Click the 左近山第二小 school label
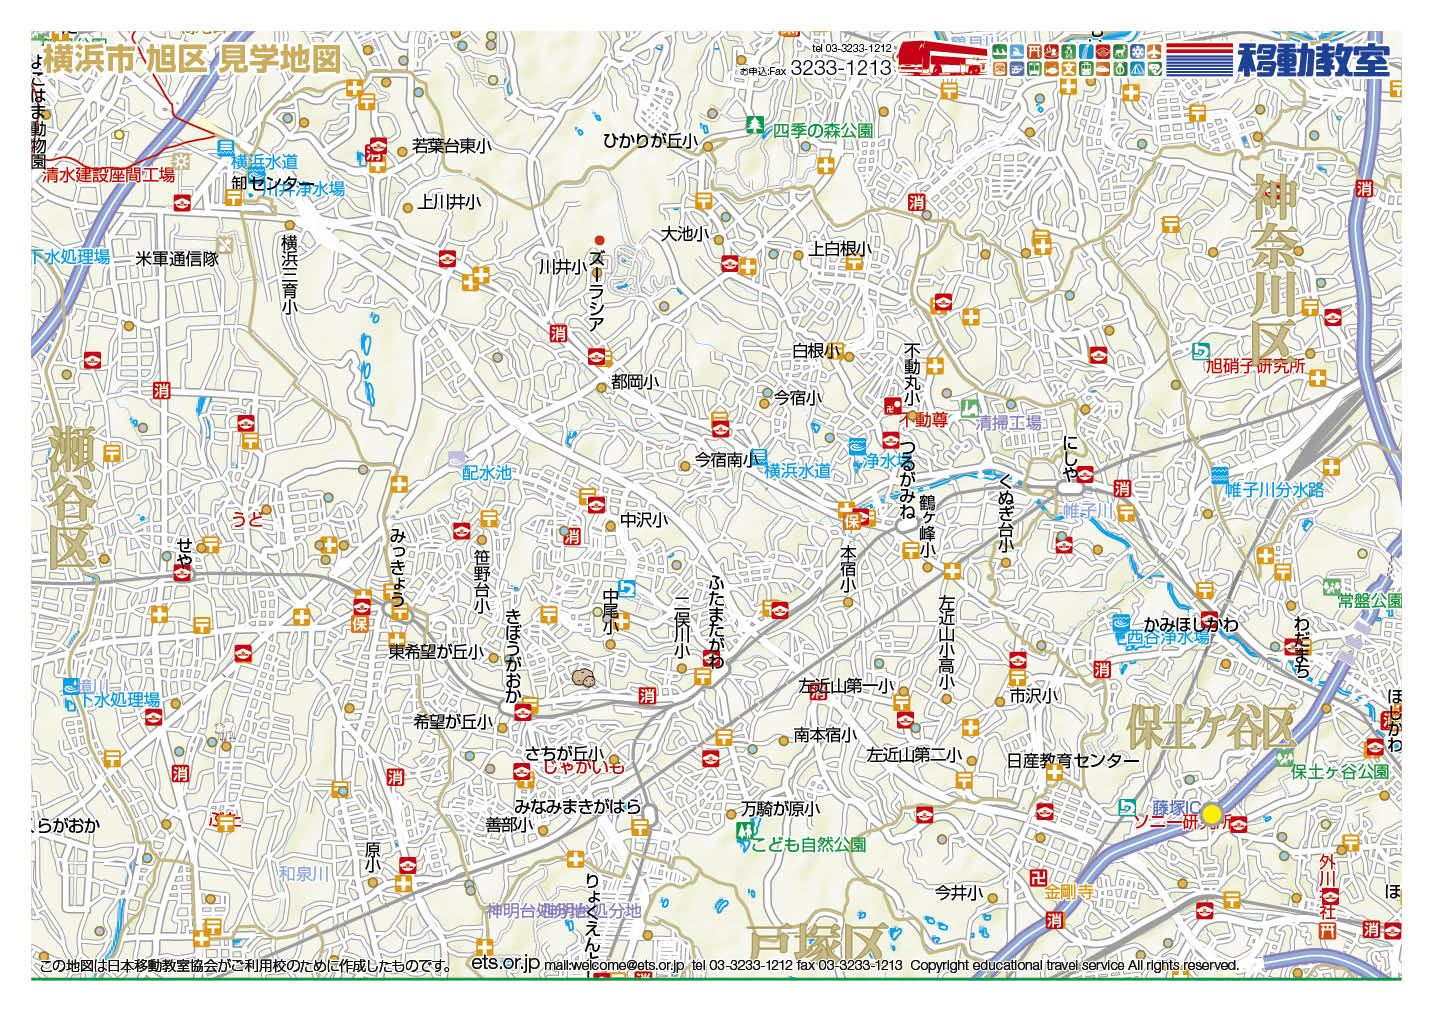The height and width of the screenshot is (1012, 1433). pos(914,755)
